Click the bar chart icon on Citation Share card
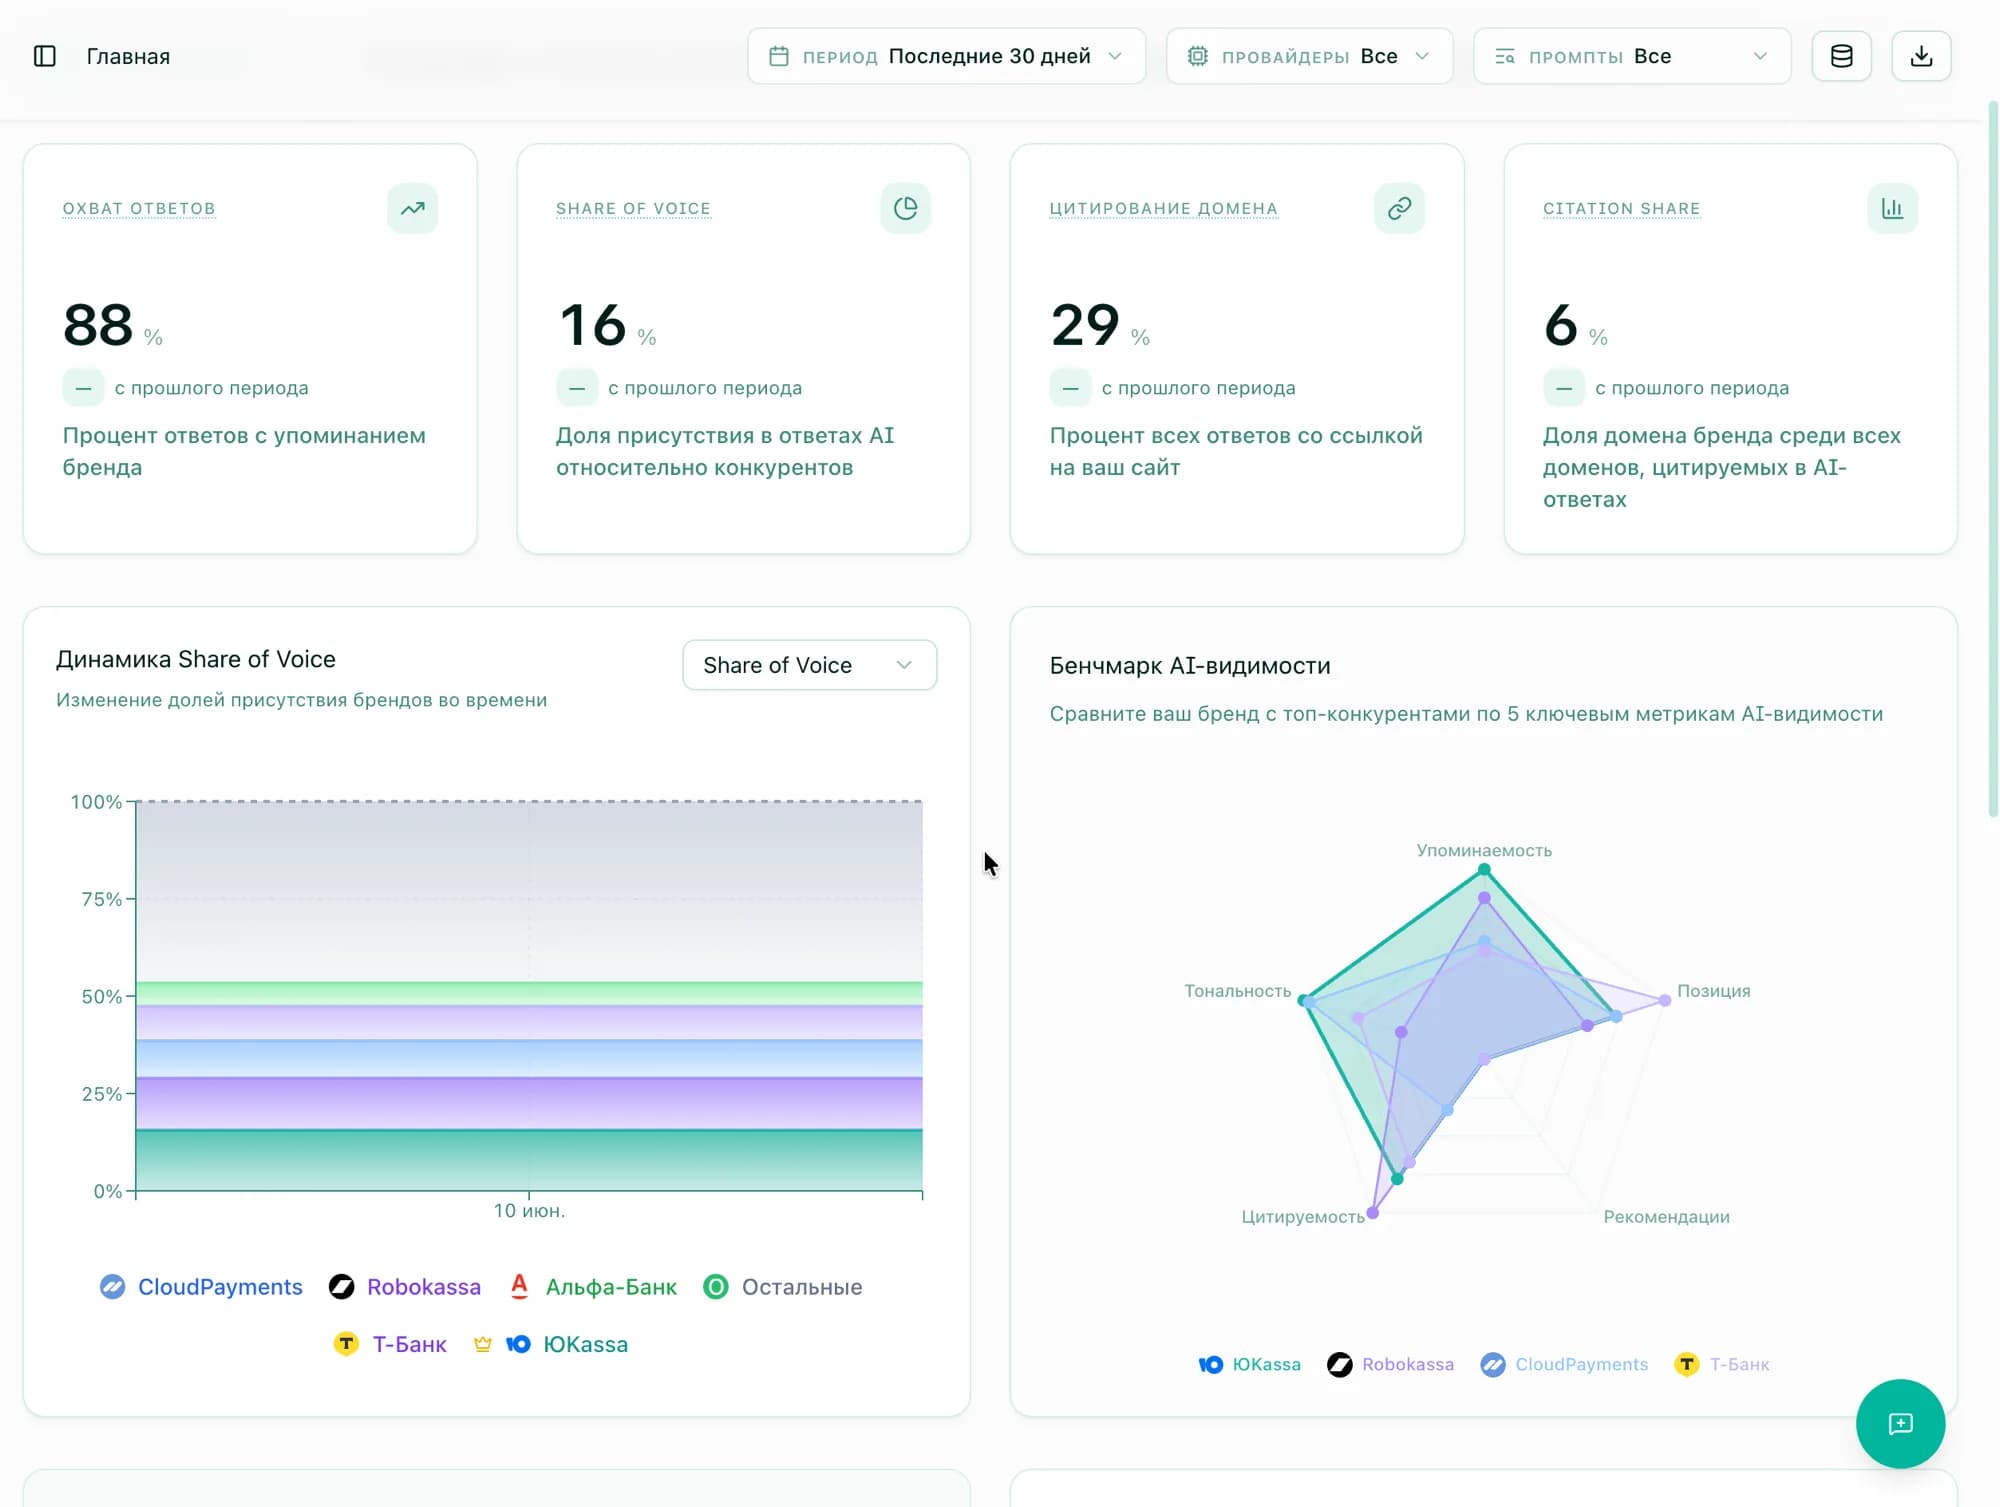Screen dimensions: 2000x1507 coord(1892,208)
